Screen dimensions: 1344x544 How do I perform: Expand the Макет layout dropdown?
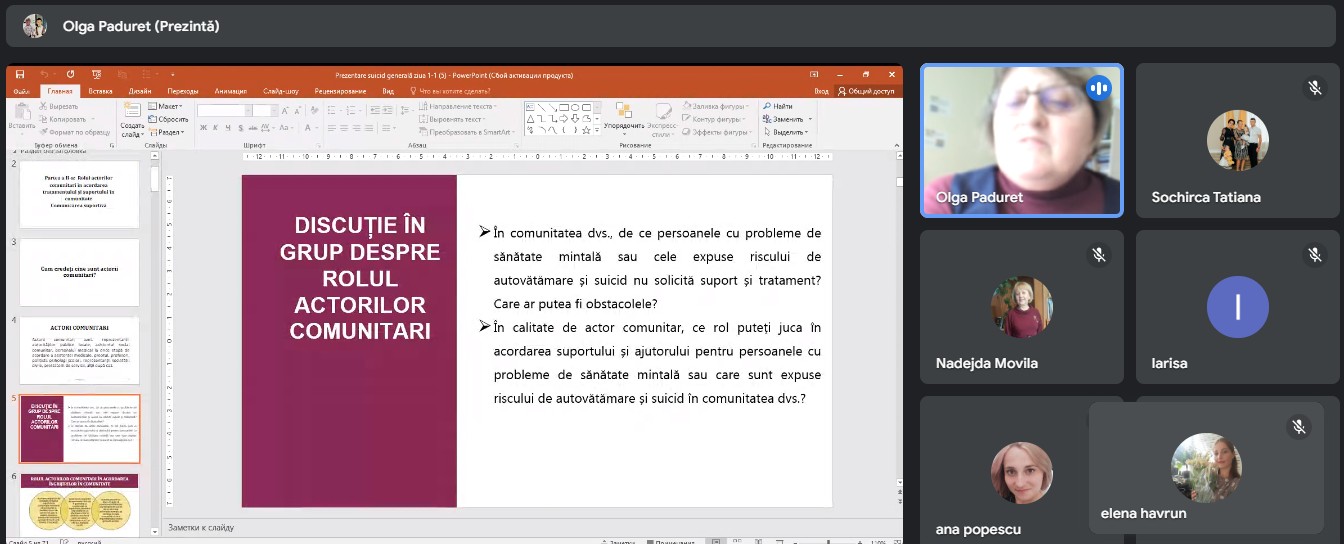167,106
